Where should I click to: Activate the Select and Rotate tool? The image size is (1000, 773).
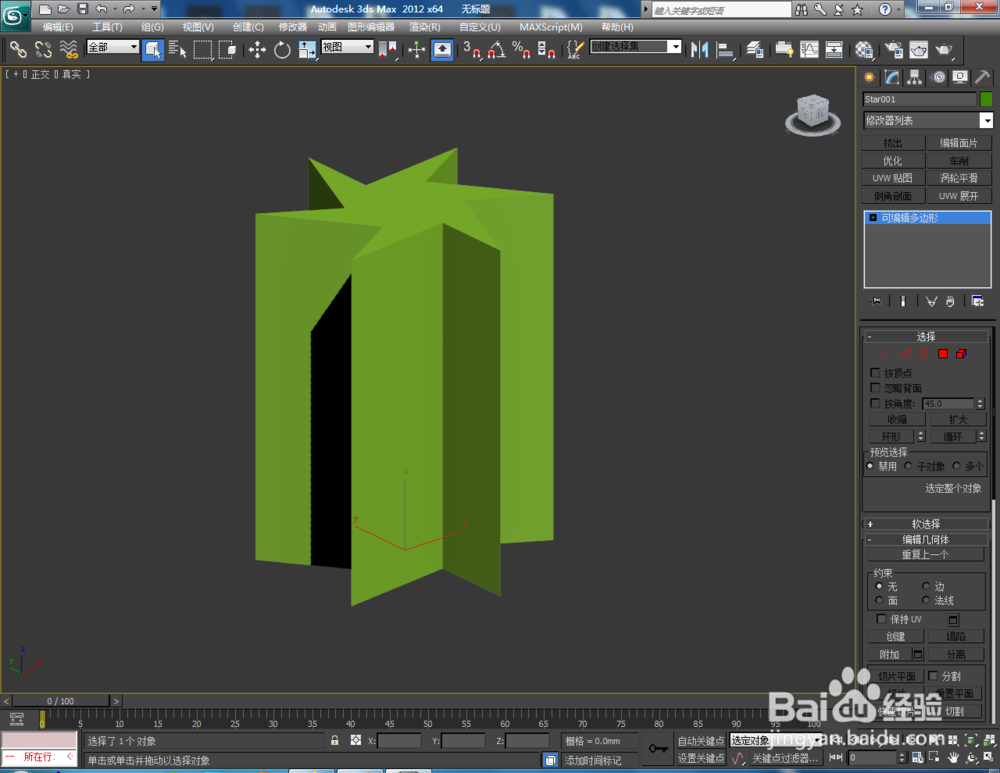[x=282, y=49]
